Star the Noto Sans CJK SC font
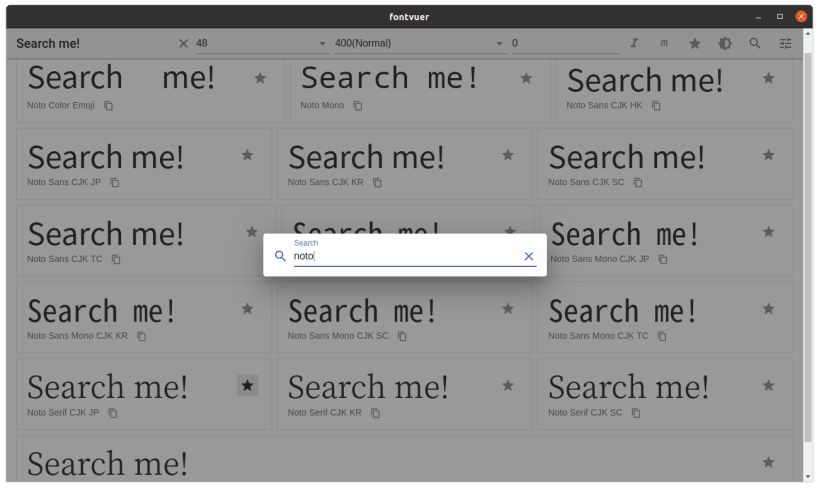This screenshot has height=488, width=819. click(768, 155)
